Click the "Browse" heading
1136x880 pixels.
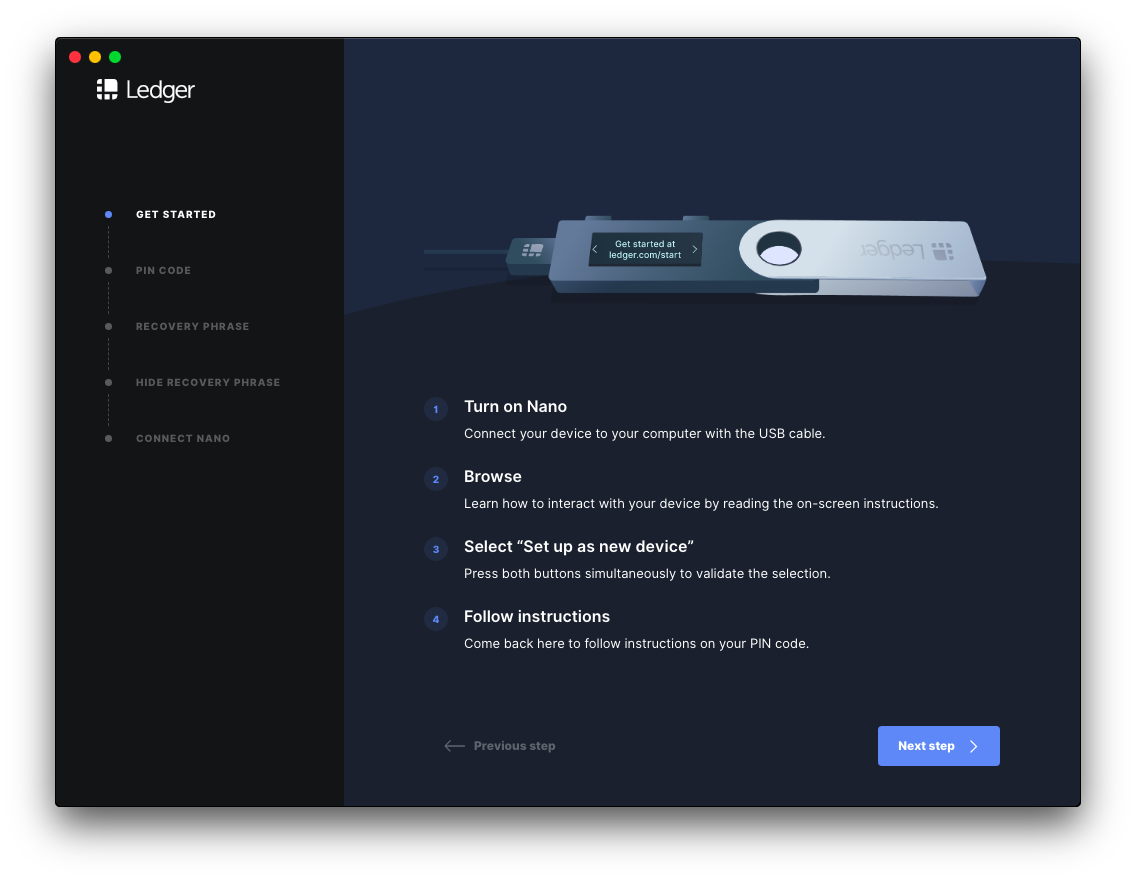point(493,477)
